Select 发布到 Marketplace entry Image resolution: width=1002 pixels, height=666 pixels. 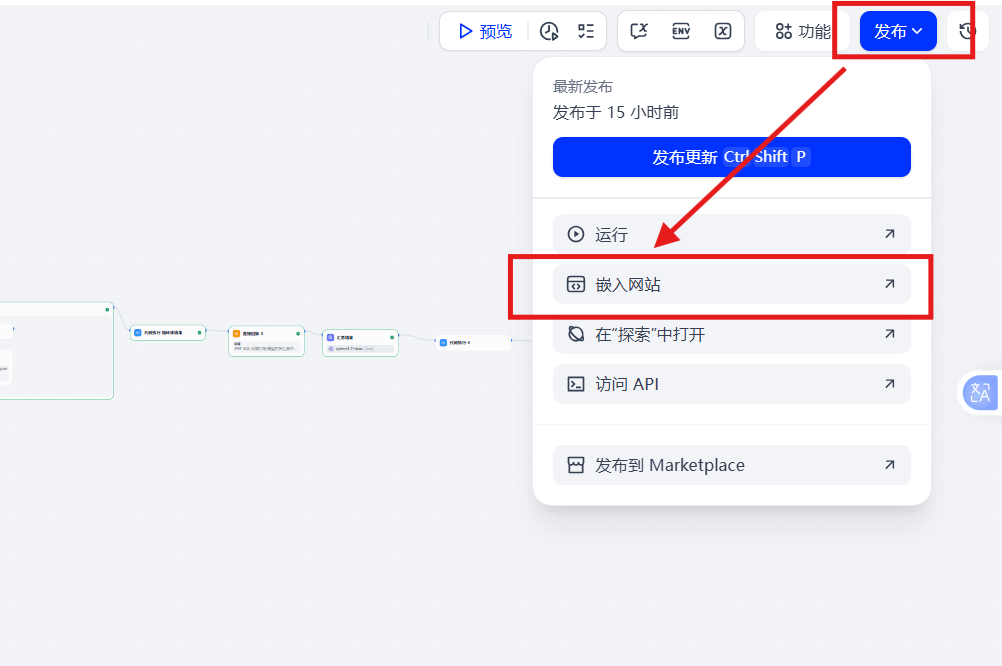pos(732,465)
